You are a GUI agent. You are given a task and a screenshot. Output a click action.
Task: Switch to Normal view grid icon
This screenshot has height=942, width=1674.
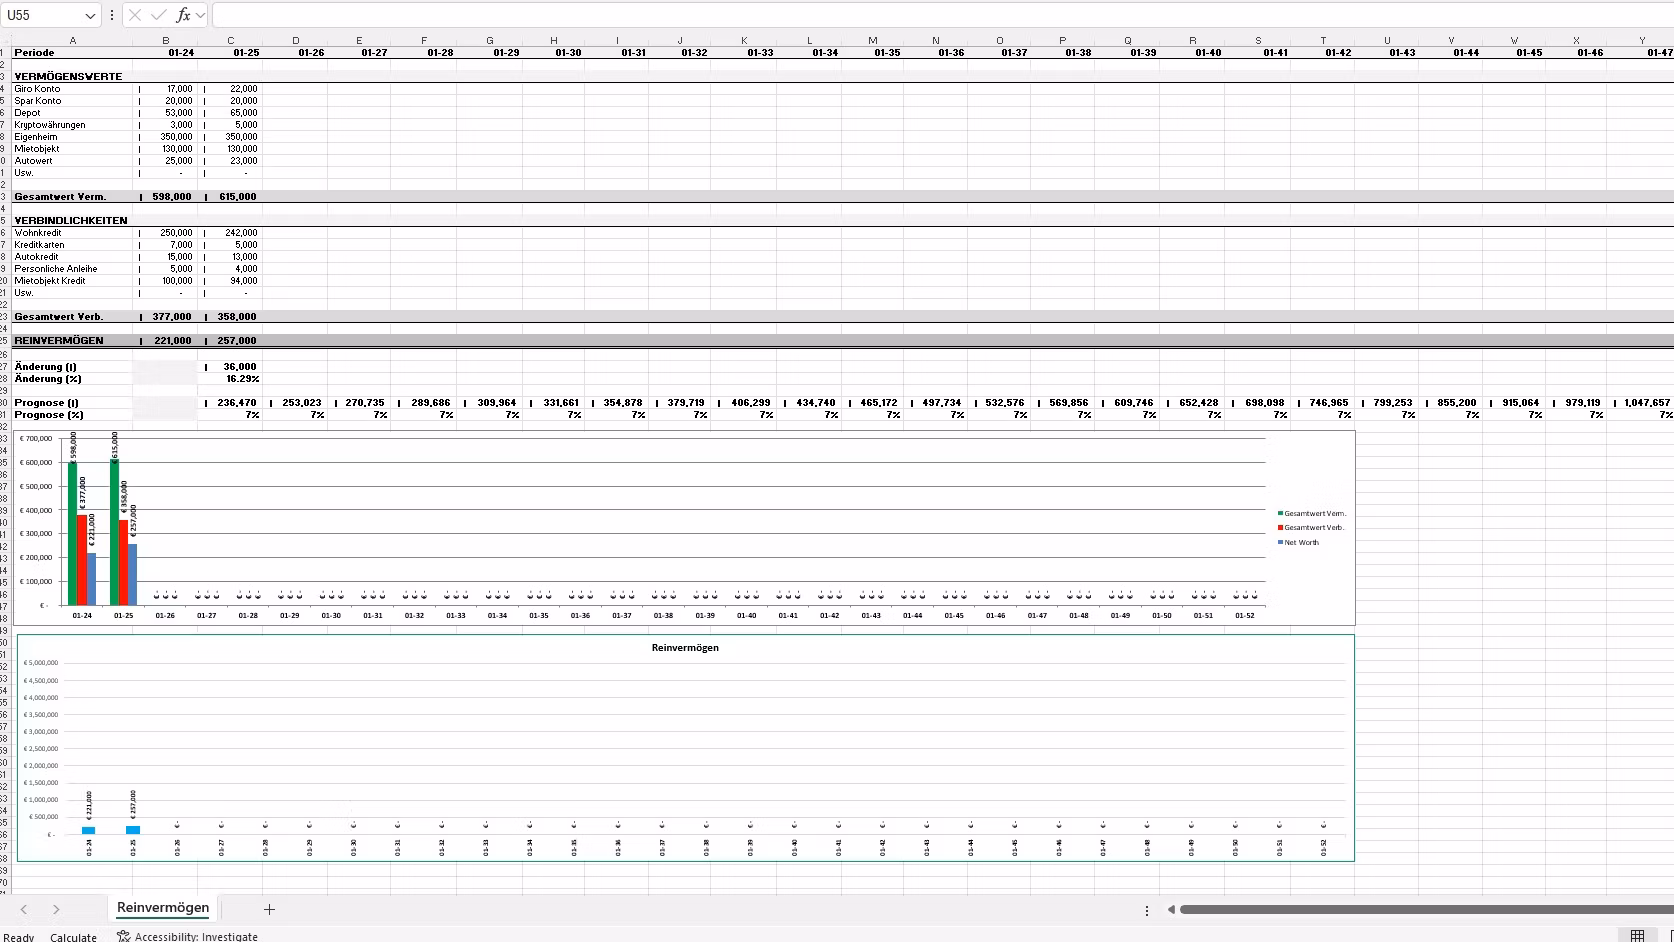point(1637,935)
